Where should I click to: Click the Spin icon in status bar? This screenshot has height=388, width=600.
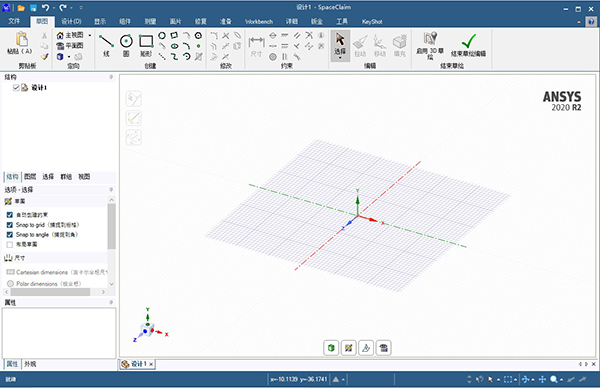[526, 379]
